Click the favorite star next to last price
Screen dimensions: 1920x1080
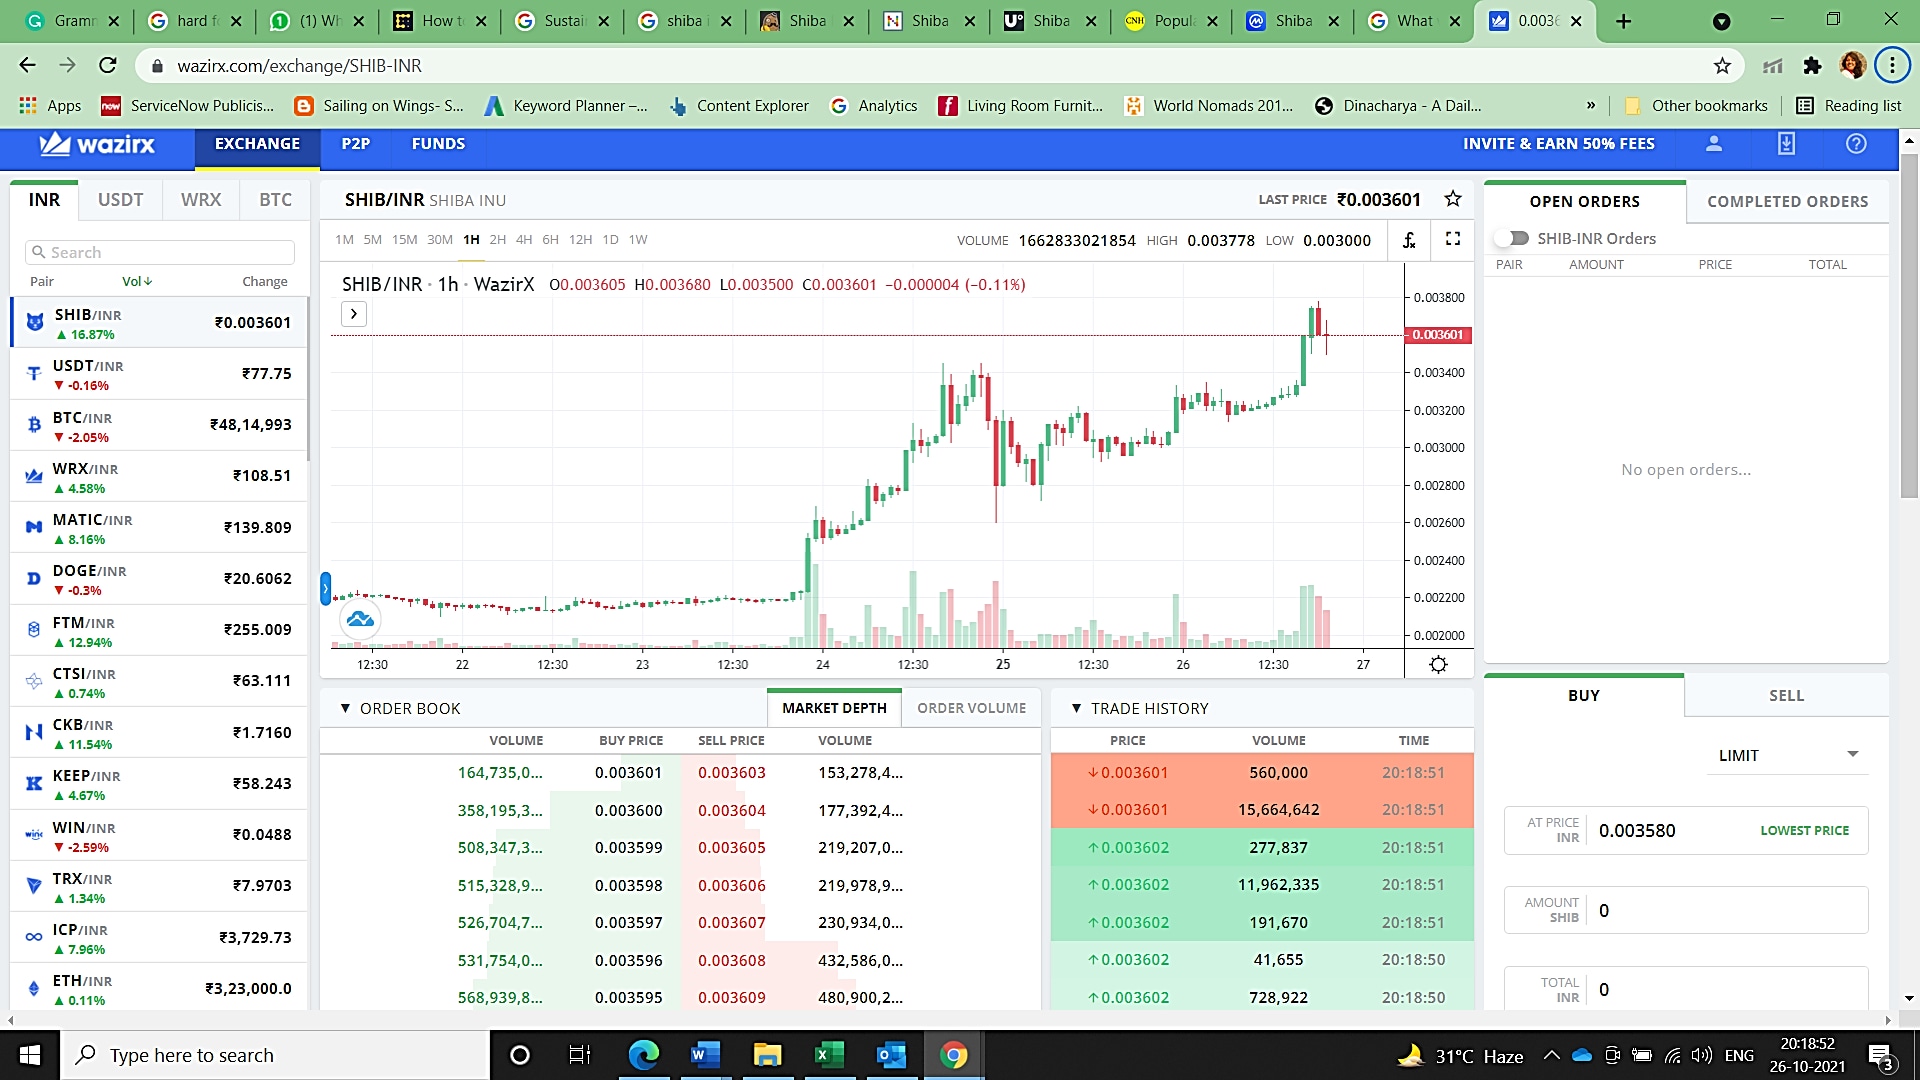(1452, 199)
